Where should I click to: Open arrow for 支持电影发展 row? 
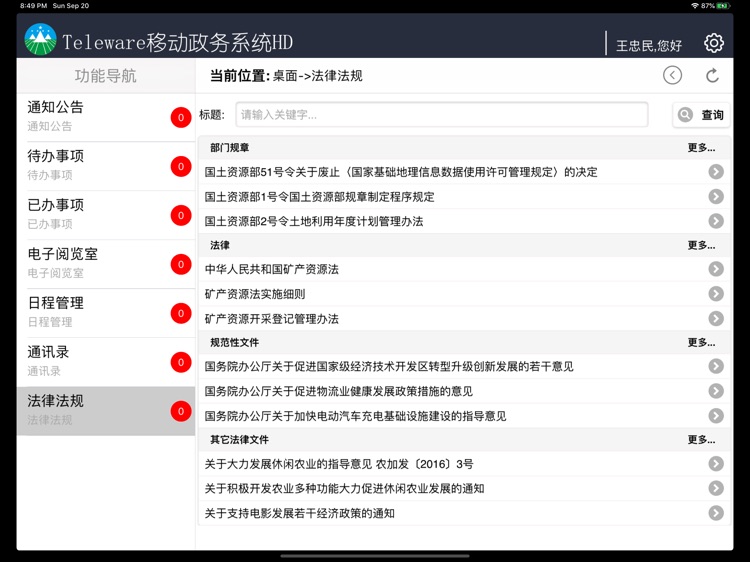coord(716,513)
